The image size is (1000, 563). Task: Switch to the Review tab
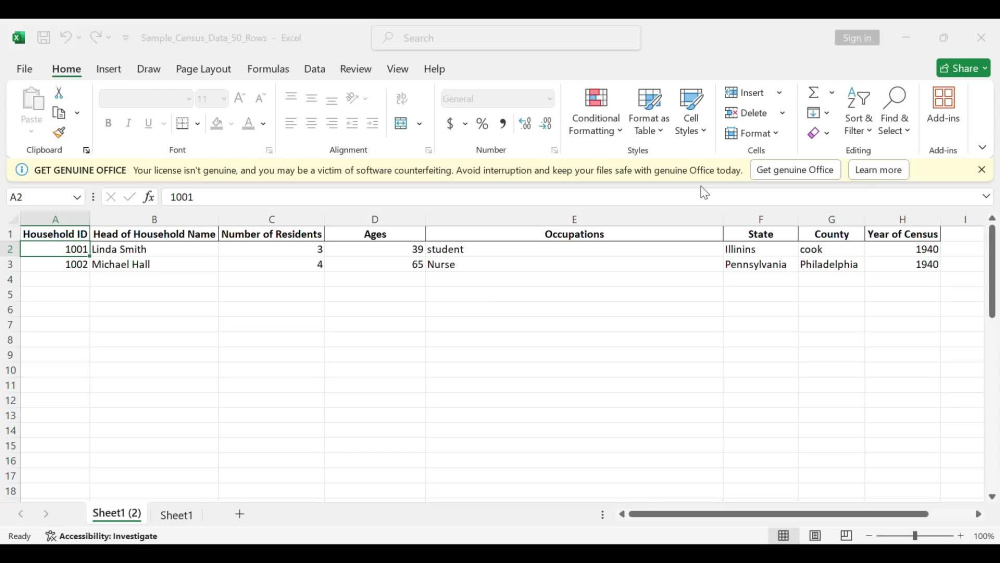(355, 69)
